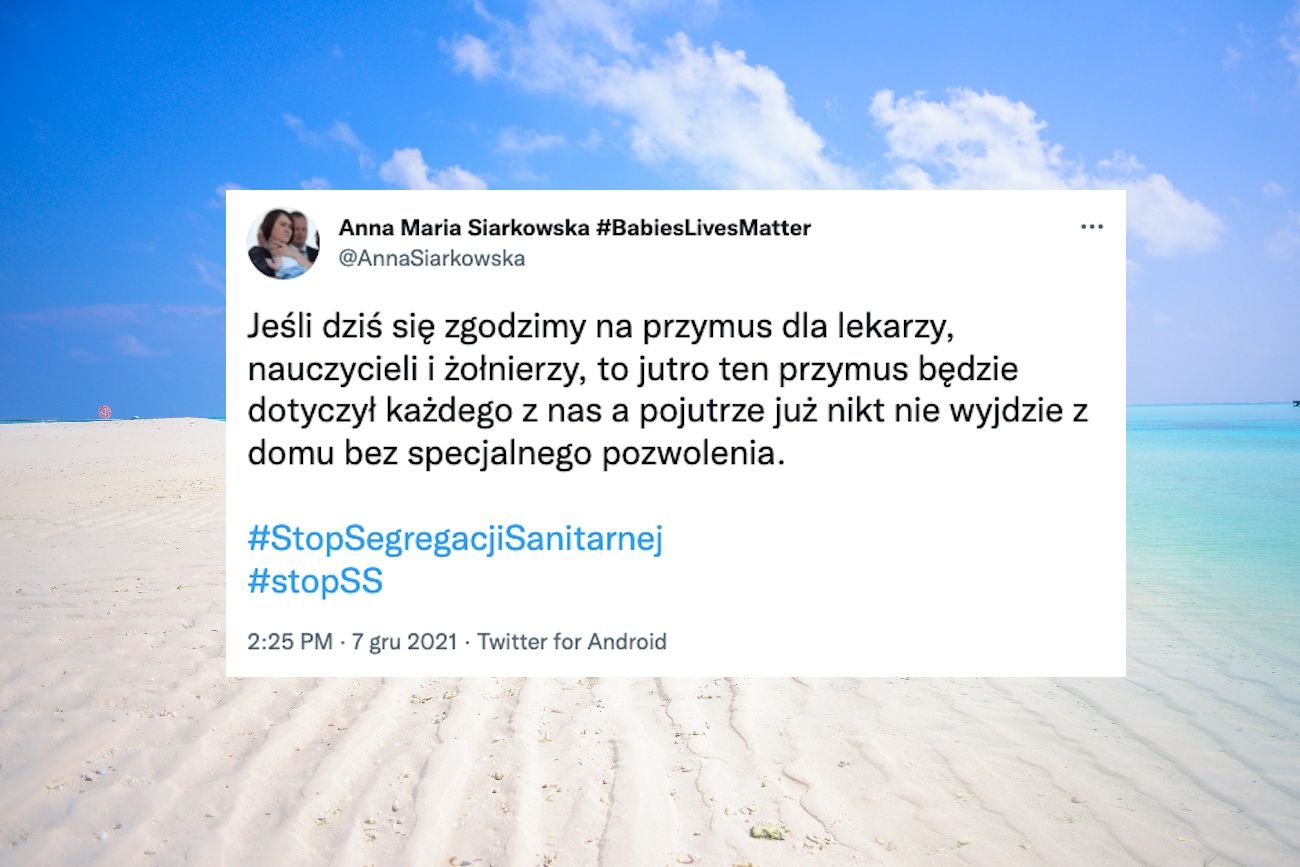
Task: Click the turquoise sea beside the tweet card
Action: (x=1212, y=500)
